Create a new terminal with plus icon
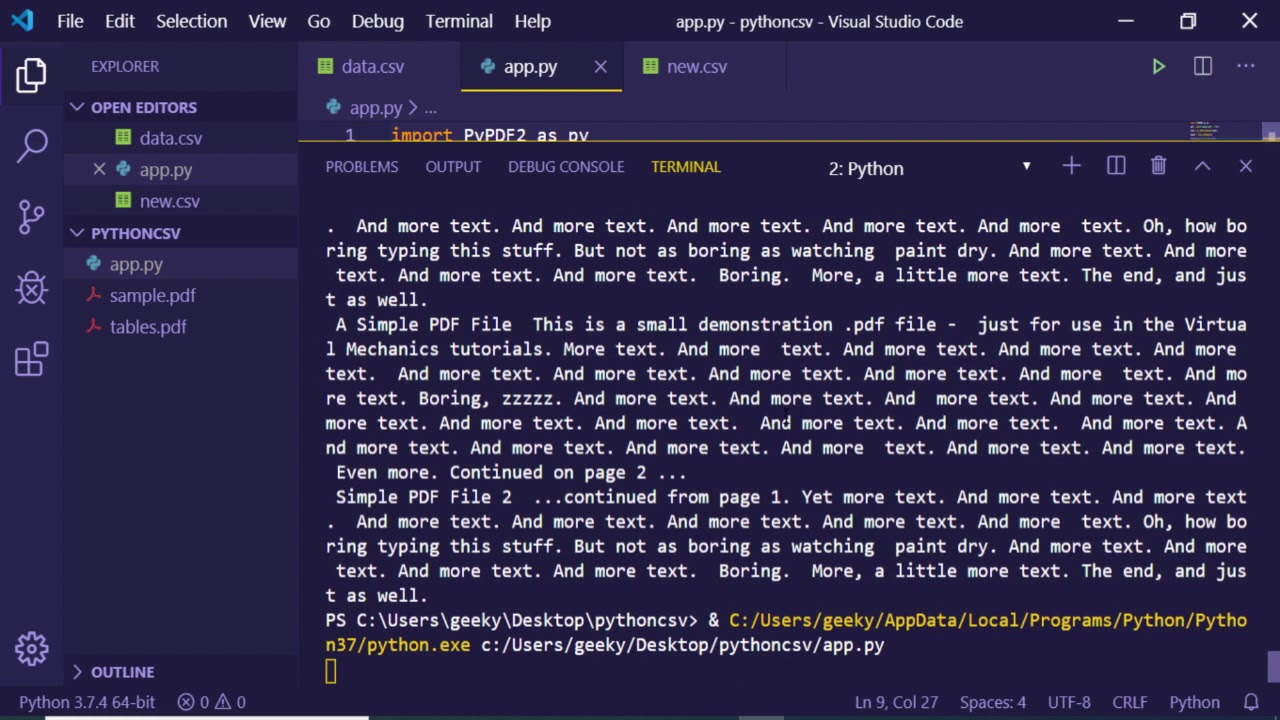This screenshot has width=1280, height=720. coord(1071,167)
